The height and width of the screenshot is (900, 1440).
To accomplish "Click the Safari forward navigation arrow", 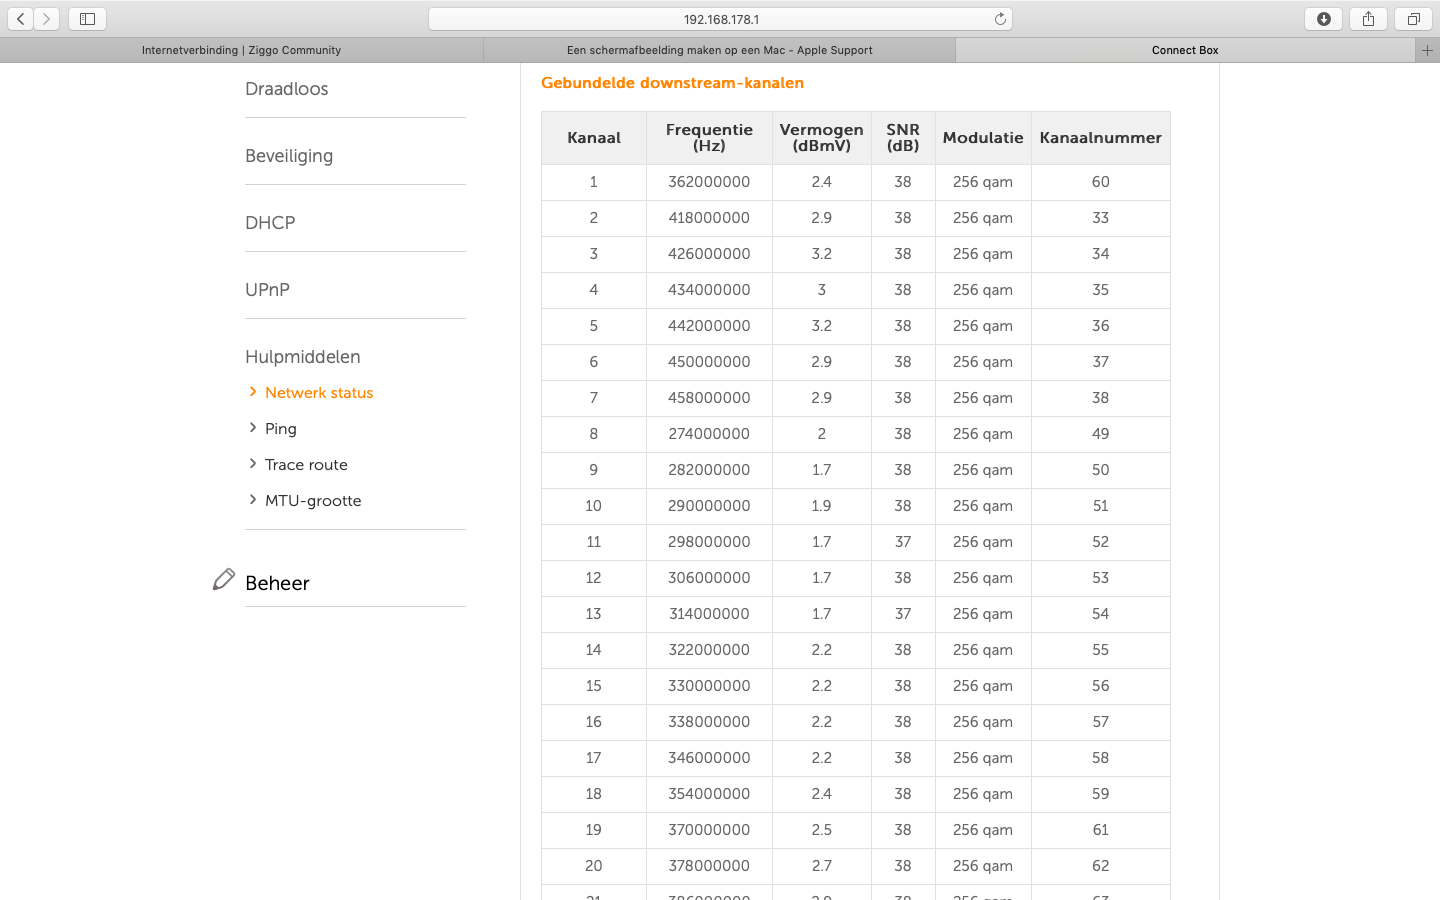I will pyautogui.click(x=47, y=19).
